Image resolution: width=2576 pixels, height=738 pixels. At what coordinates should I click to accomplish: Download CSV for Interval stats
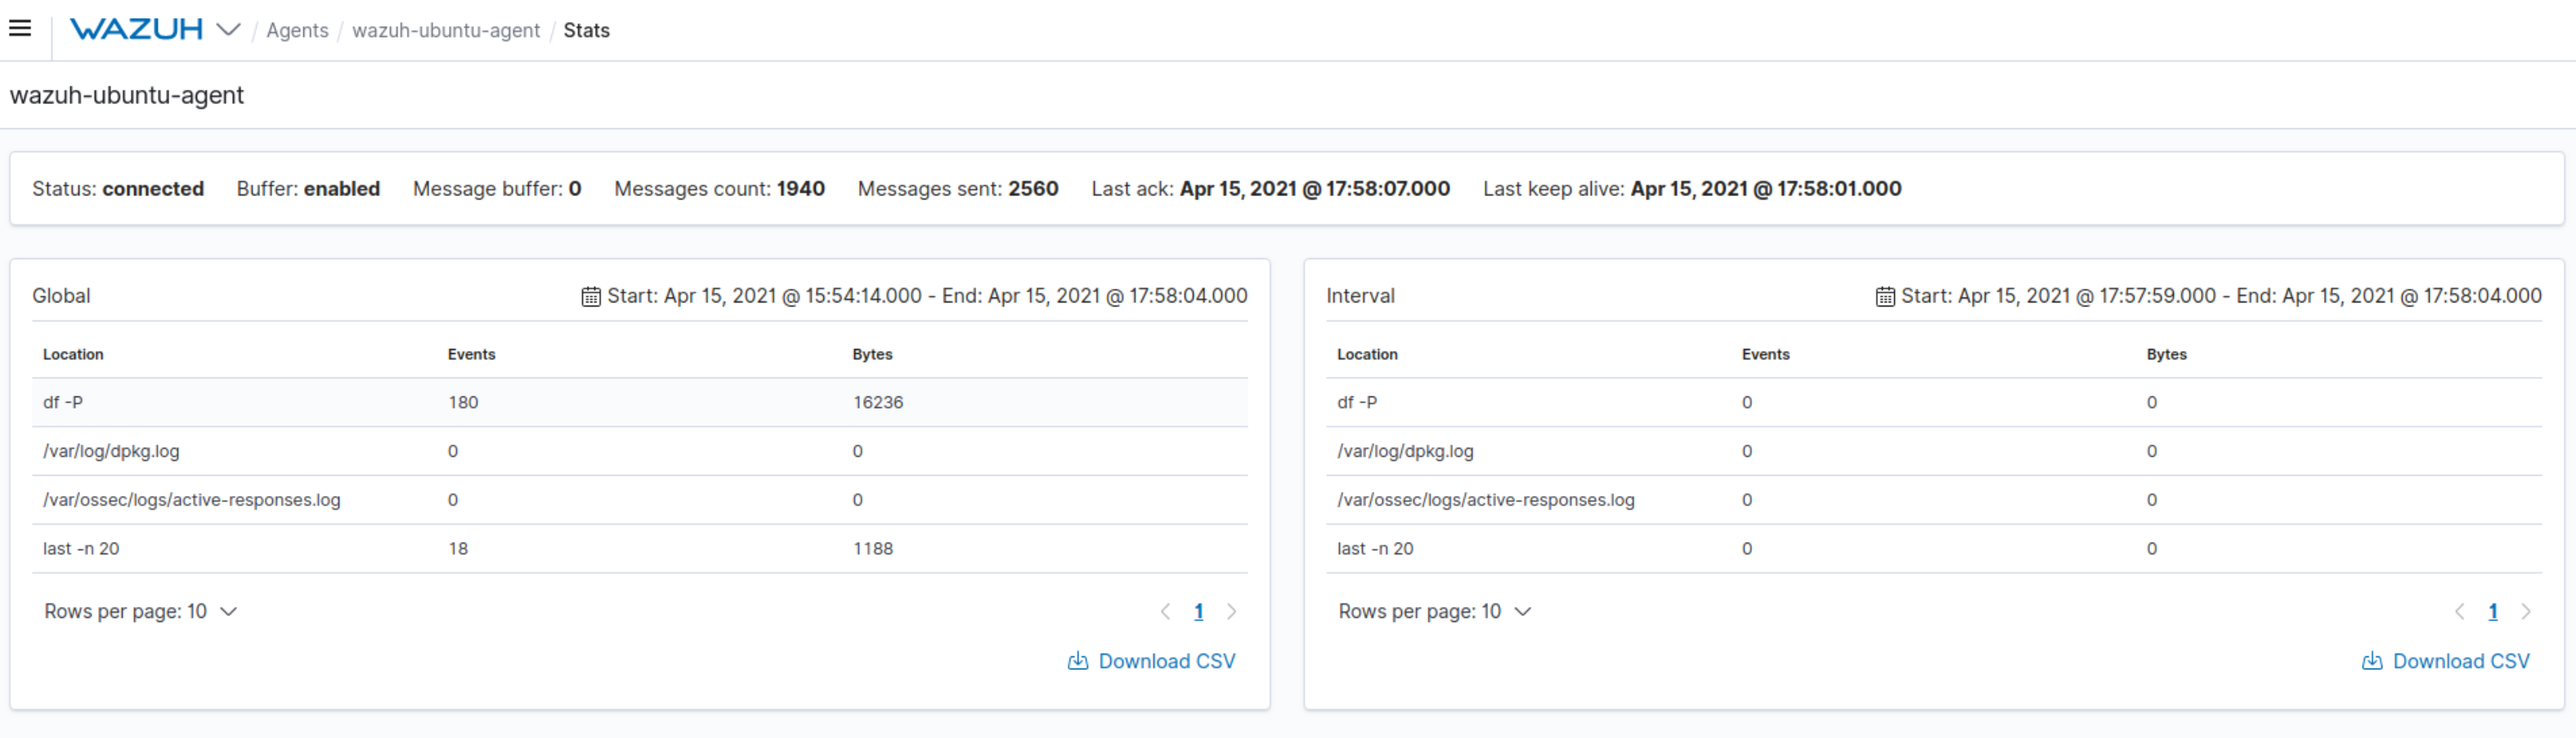click(2446, 661)
